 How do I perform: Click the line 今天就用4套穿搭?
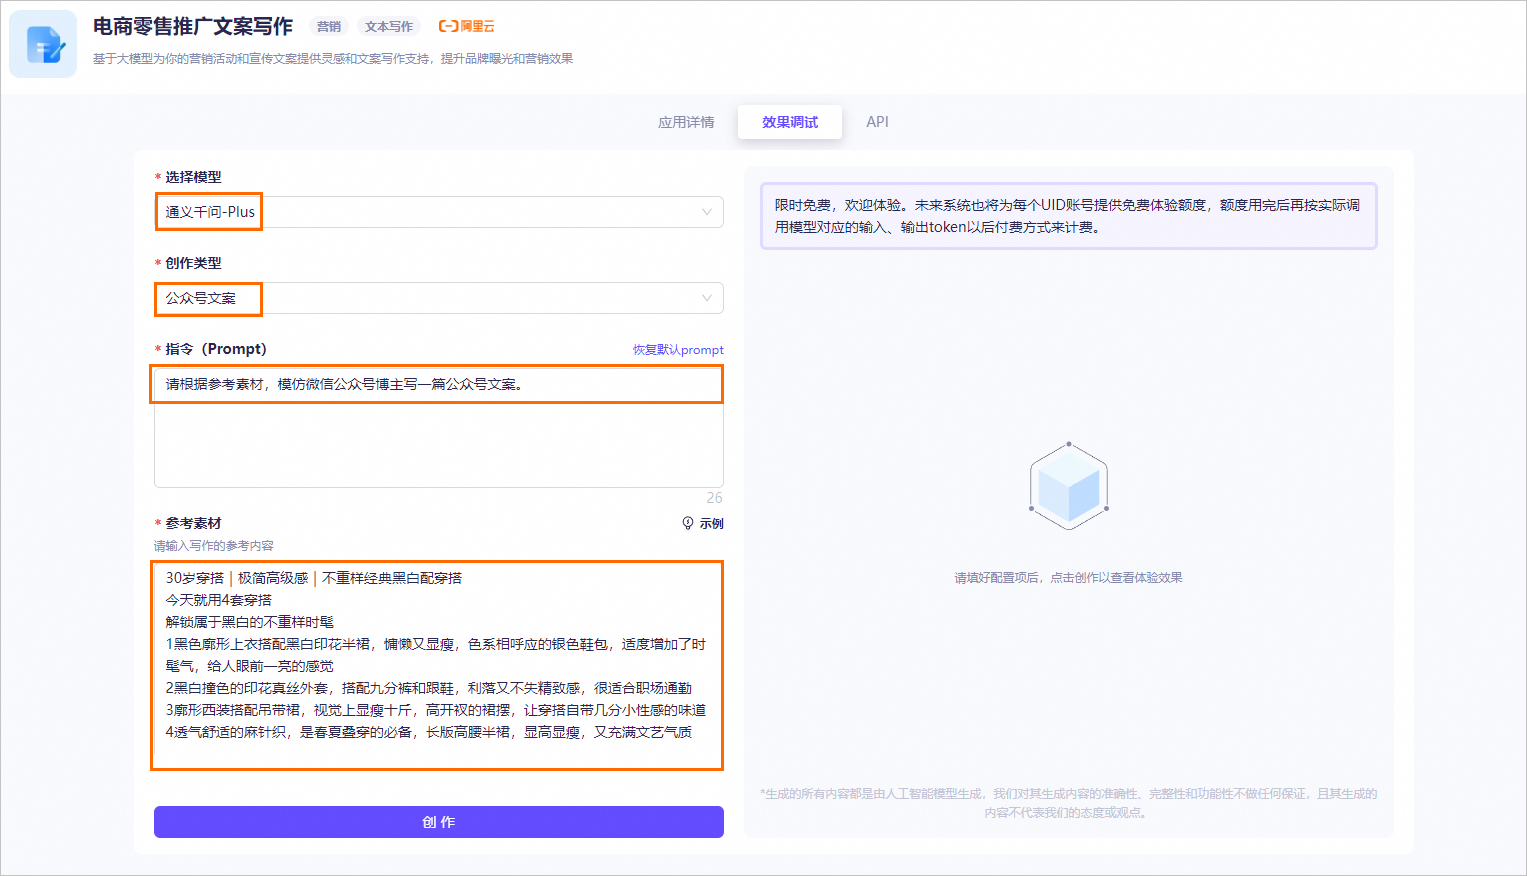tap(219, 600)
